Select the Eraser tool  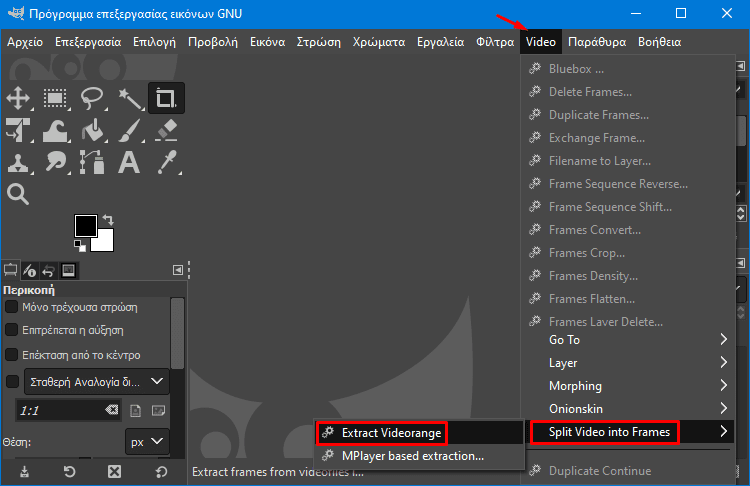tap(166, 130)
